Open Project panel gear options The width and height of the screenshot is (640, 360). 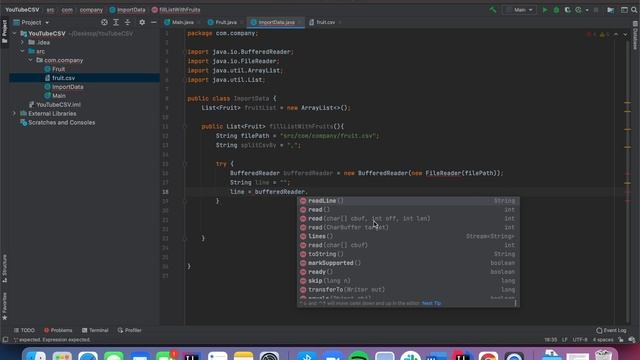pyautogui.click(x=142, y=22)
